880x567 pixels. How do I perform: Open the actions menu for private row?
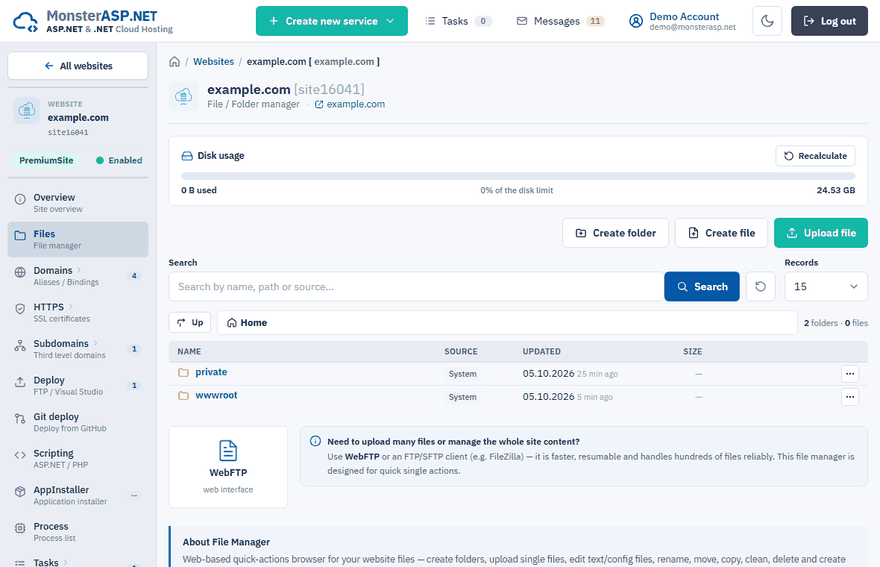[x=850, y=374]
